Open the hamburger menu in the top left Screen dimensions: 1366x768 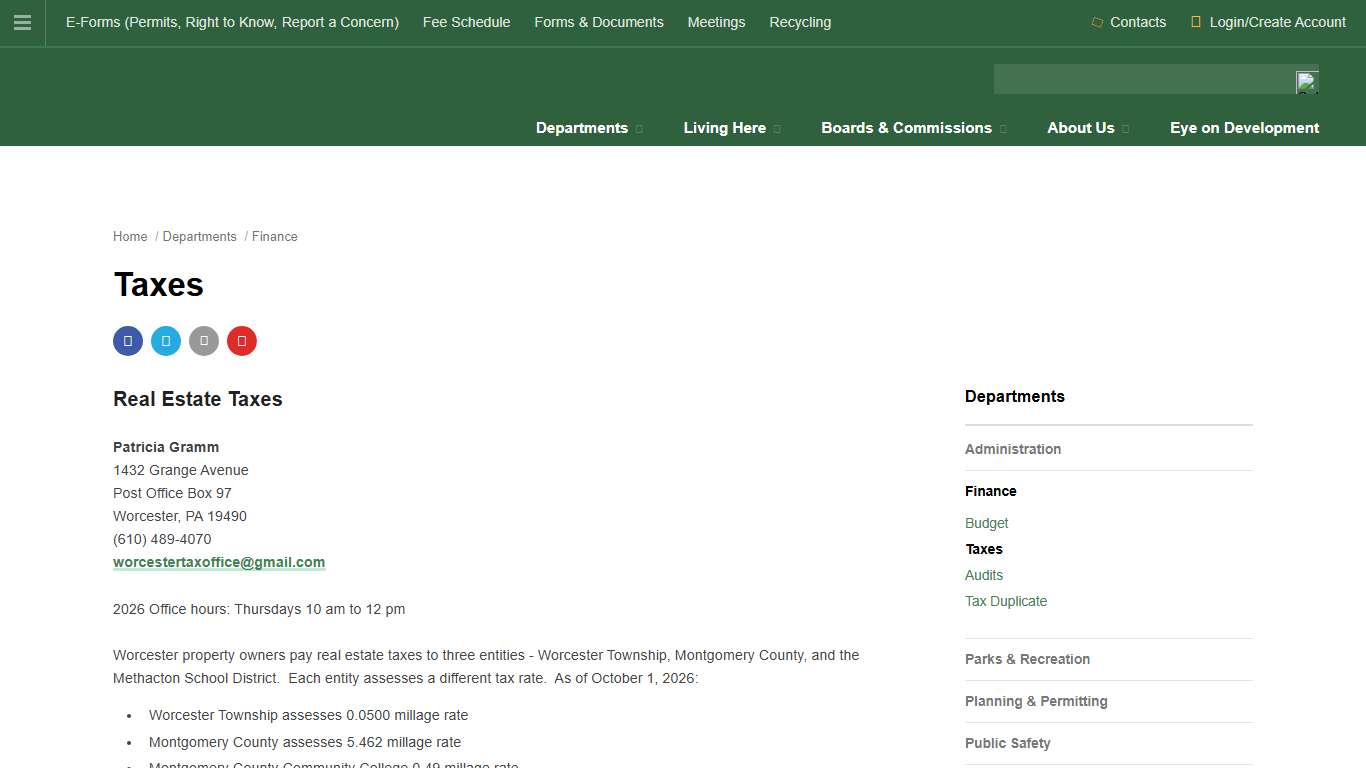(22, 22)
